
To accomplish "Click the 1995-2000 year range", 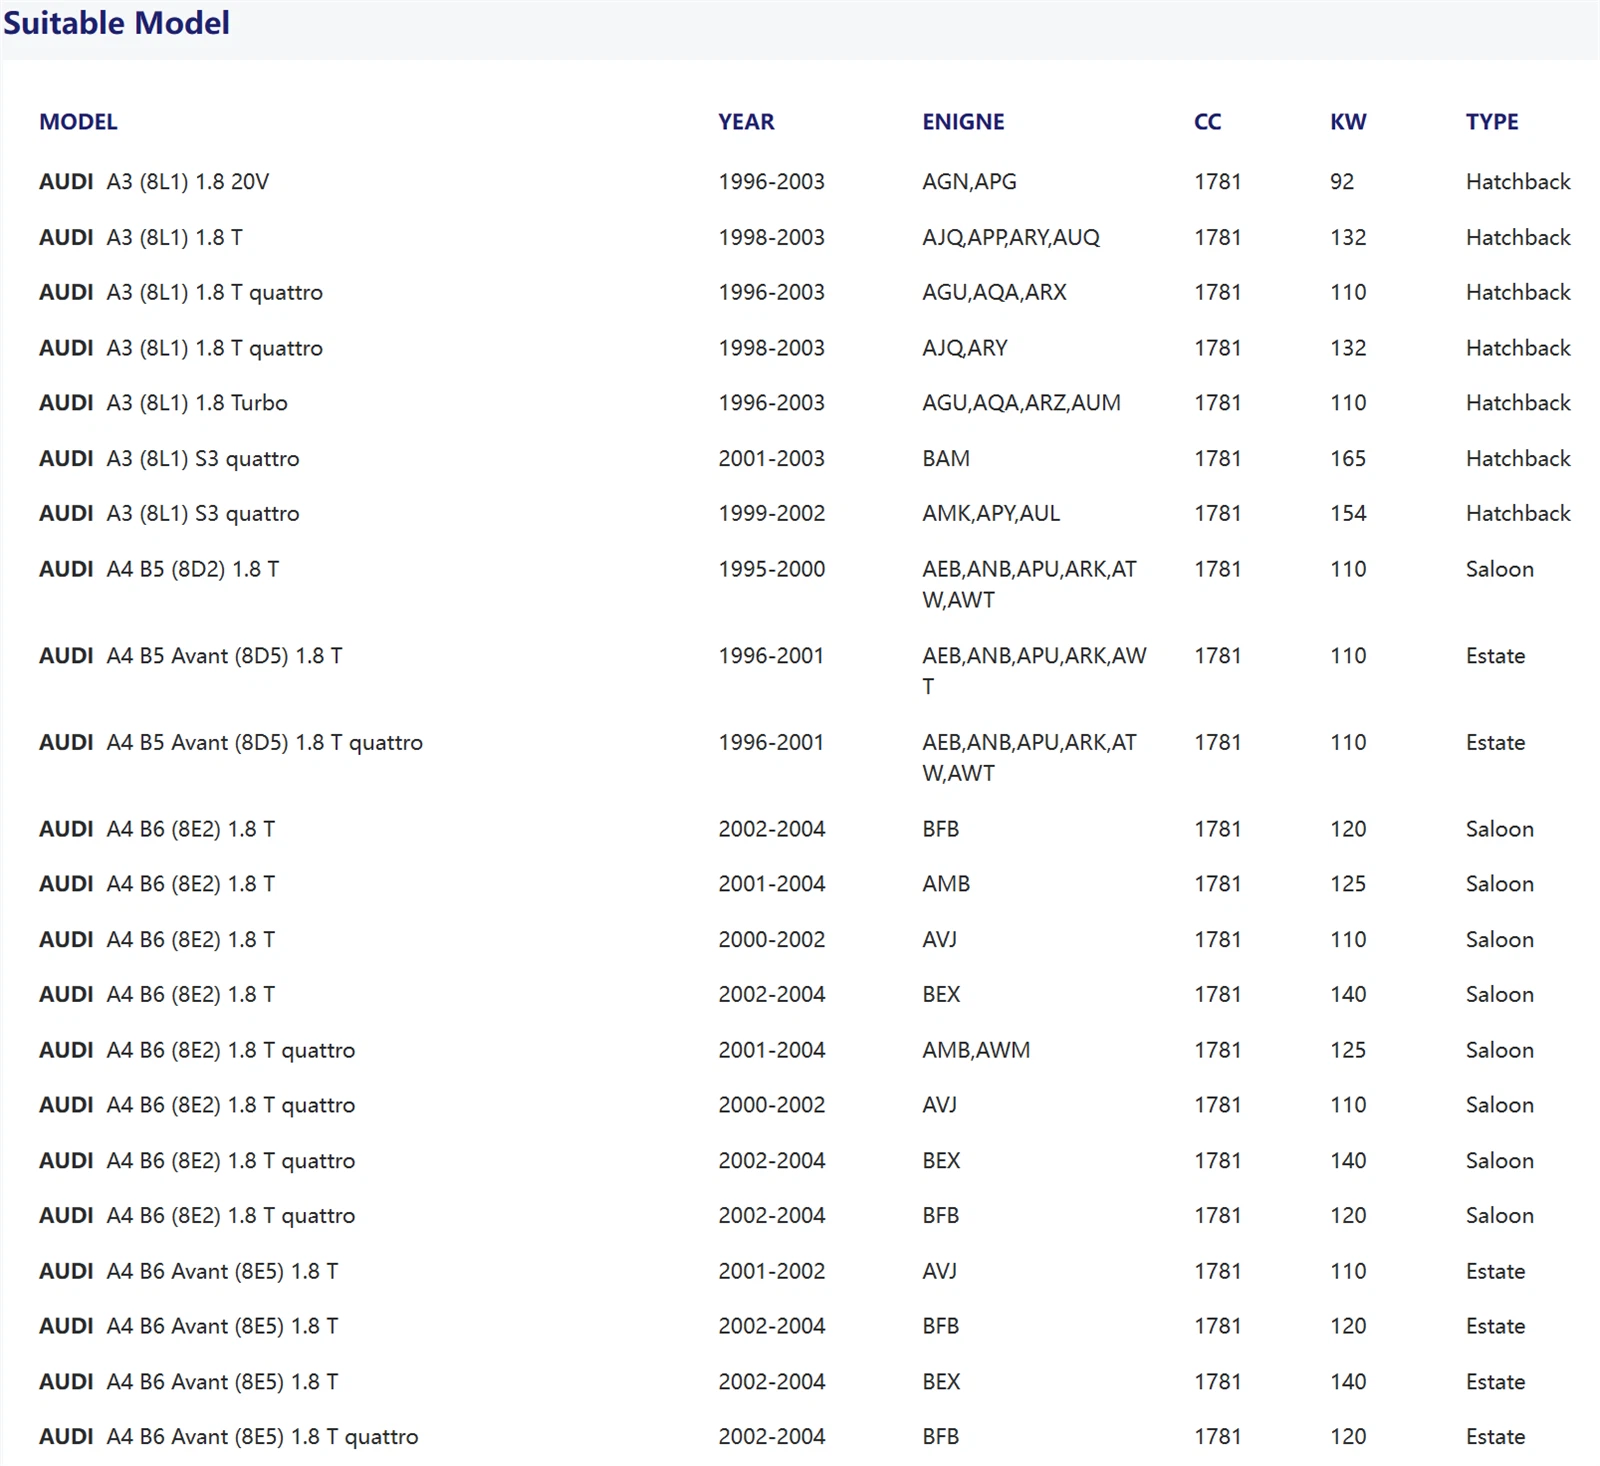I will (771, 569).
